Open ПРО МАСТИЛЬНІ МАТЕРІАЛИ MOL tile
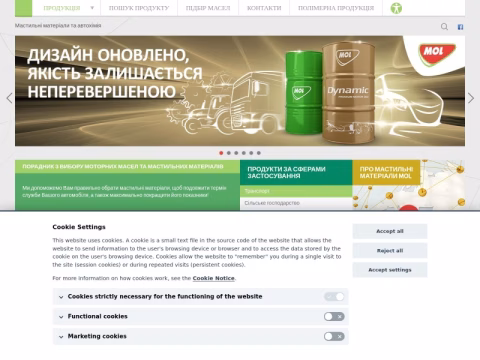 point(386,172)
